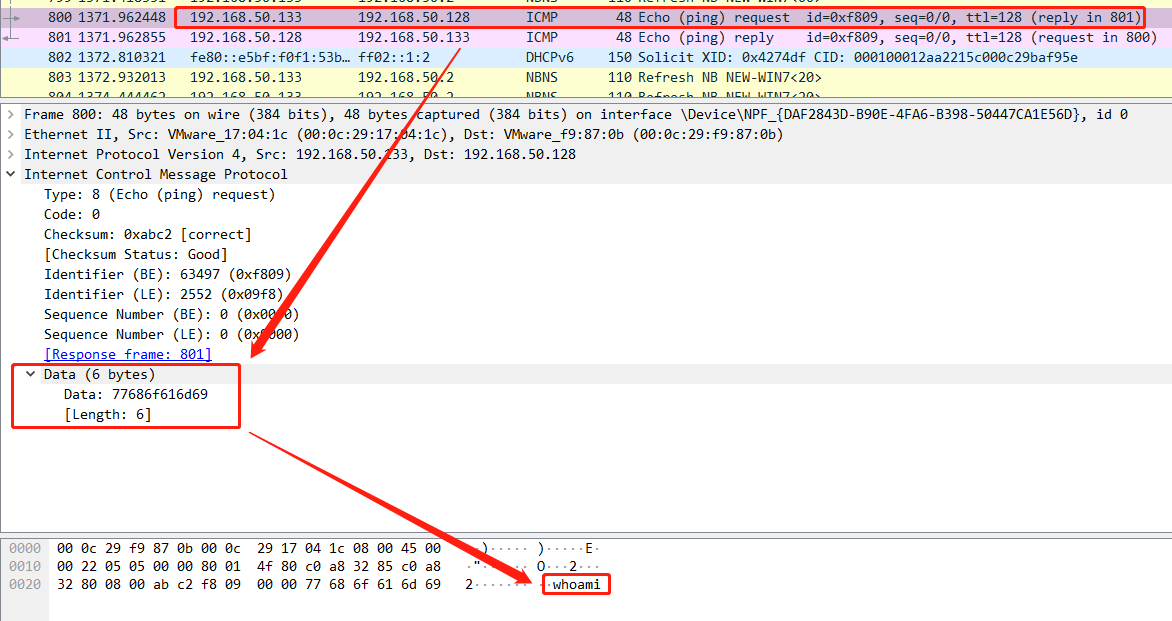Viewport: 1172px width, 621px height.
Task: Collapse Internet Control Message Protocol section
Action: point(11,175)
